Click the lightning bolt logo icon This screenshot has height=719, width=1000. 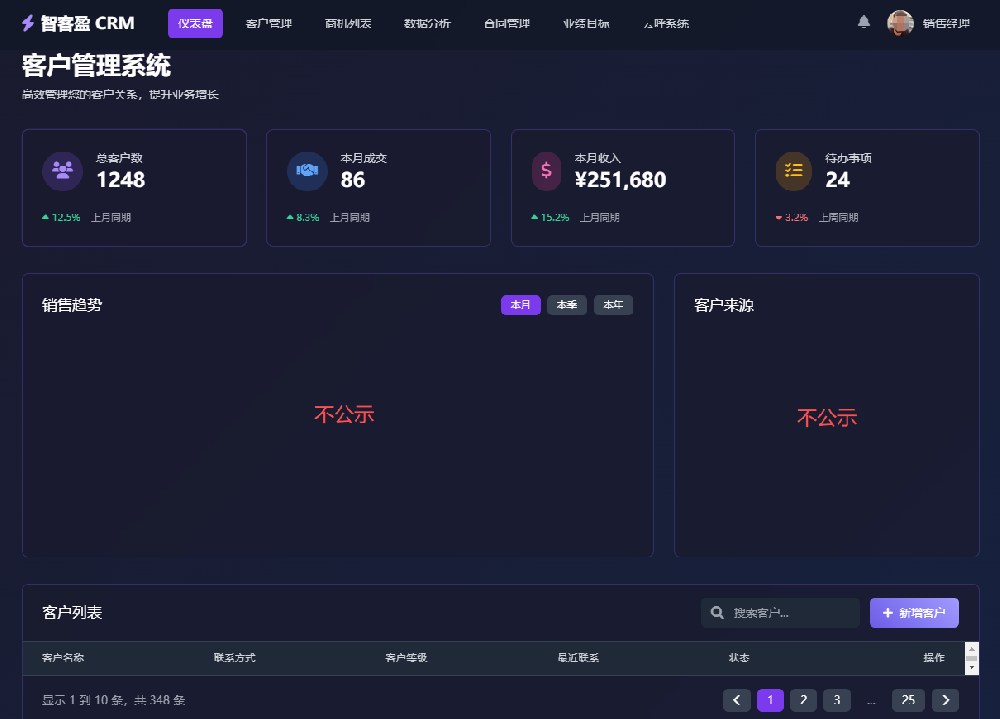tap(28, 23)
